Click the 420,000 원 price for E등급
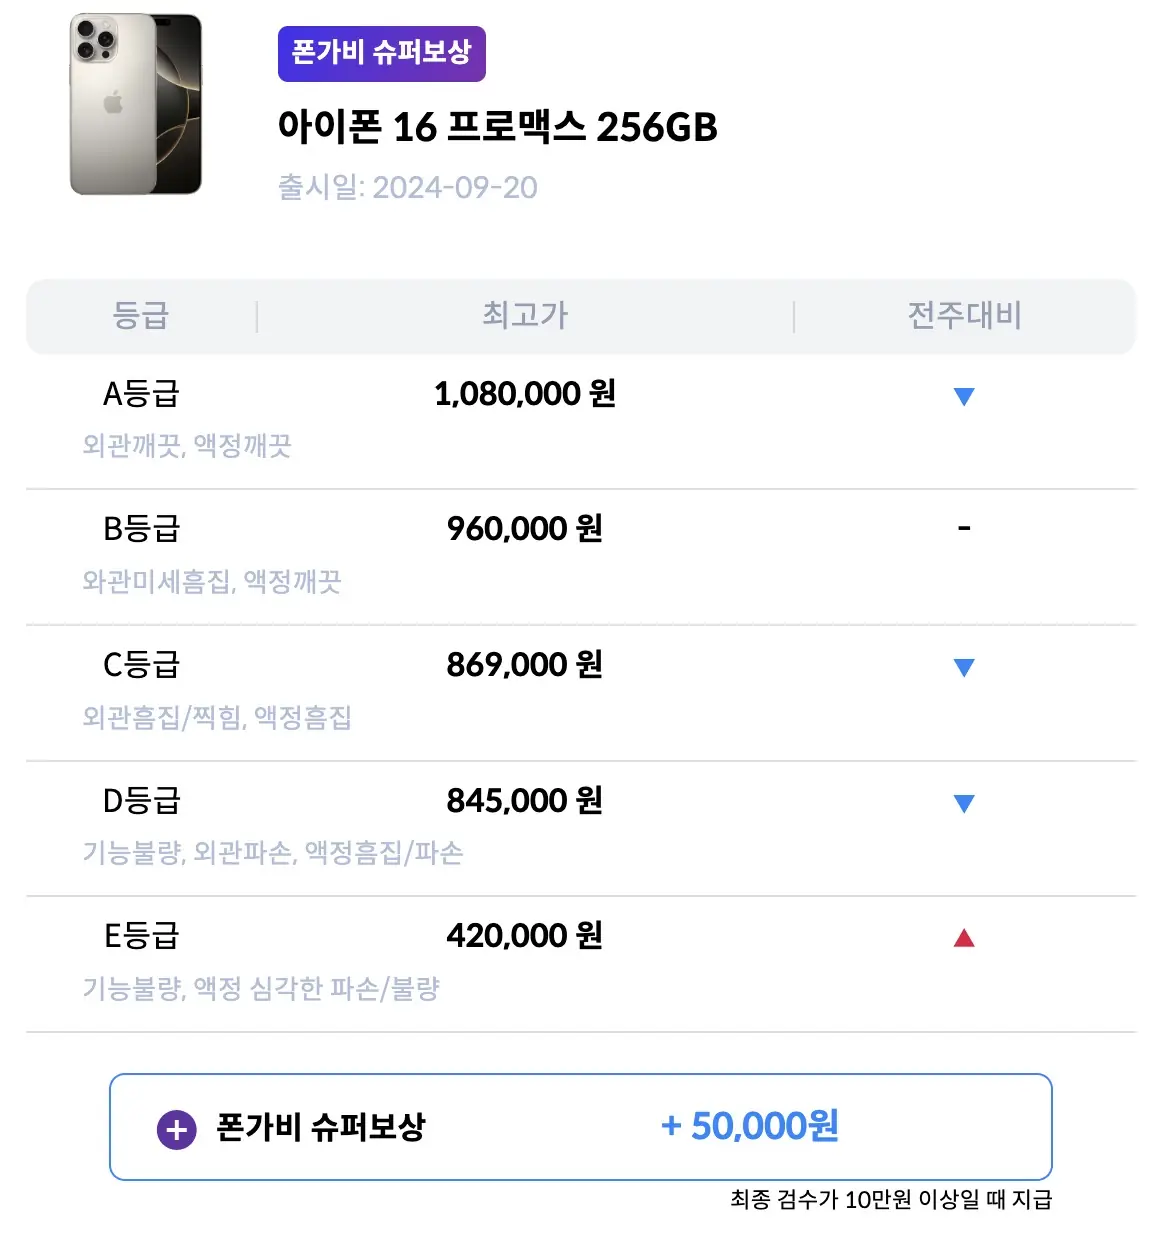Screen dimensions: 1160x1250 click(525, 936)
